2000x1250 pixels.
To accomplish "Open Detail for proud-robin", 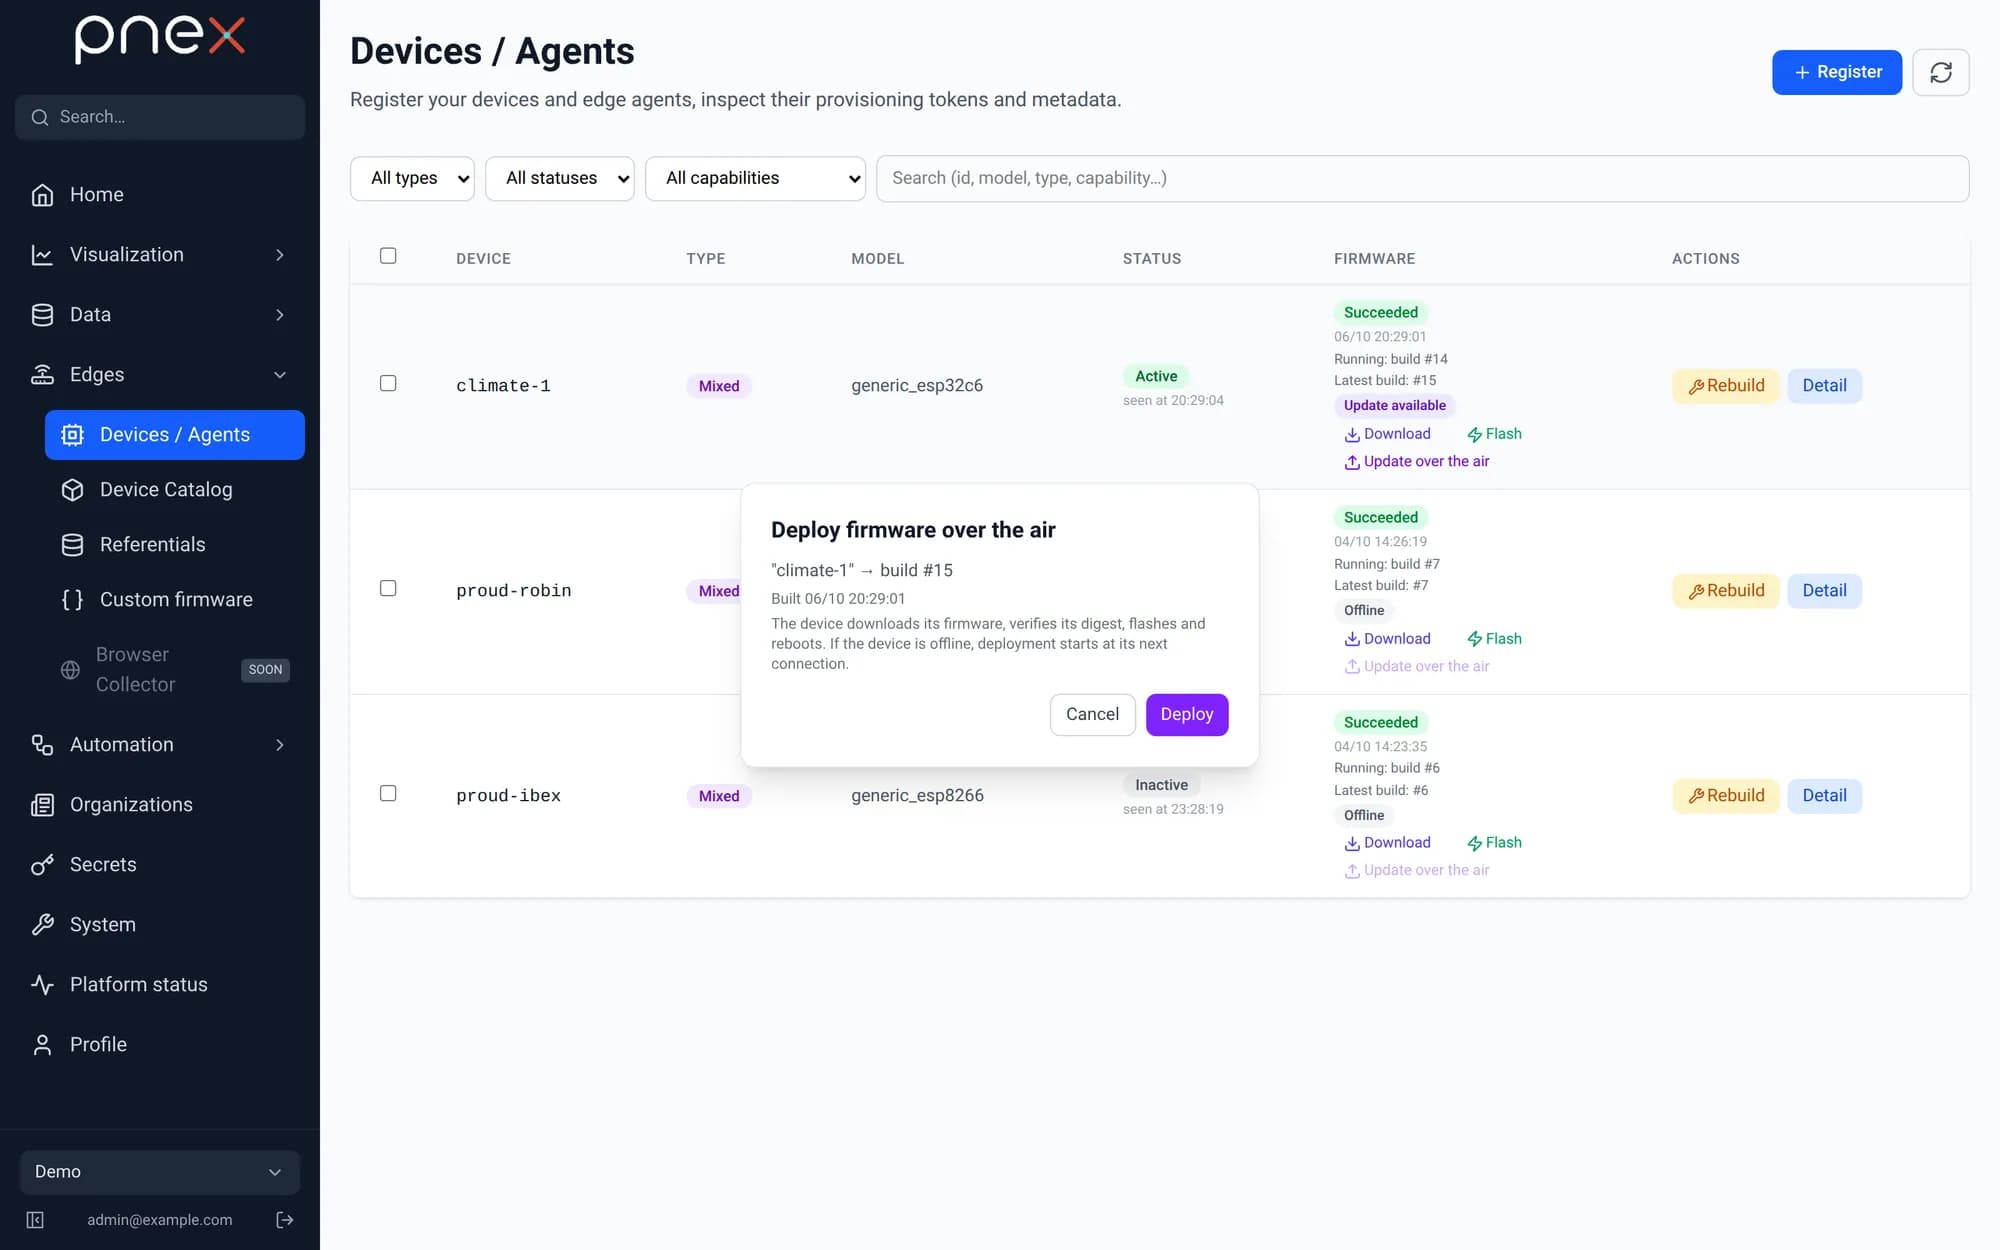I will 1824,591.
